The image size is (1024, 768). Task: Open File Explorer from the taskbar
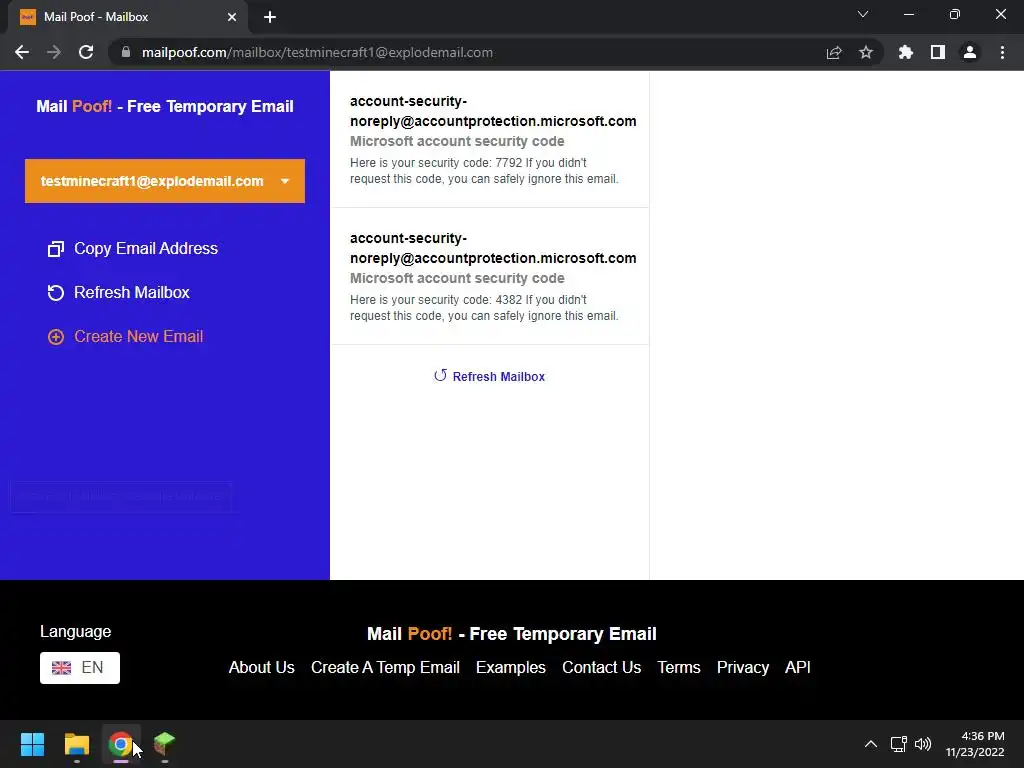click(x=76, y=744)
